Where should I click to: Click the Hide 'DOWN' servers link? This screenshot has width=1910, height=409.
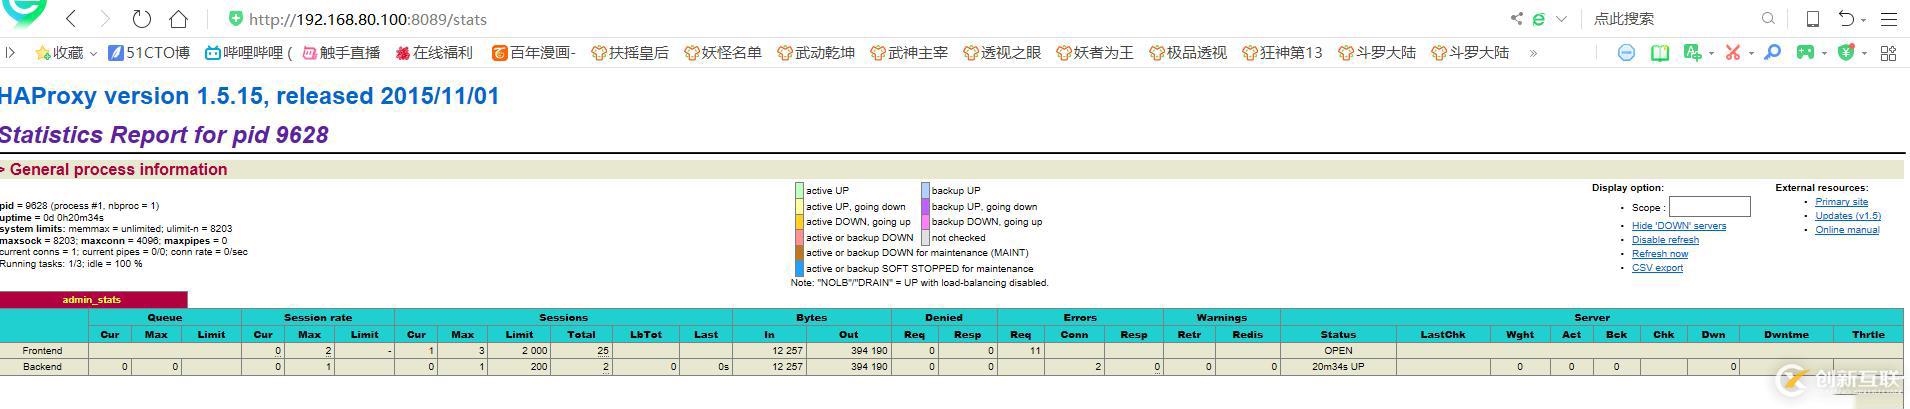click(x=1678, y=226)
